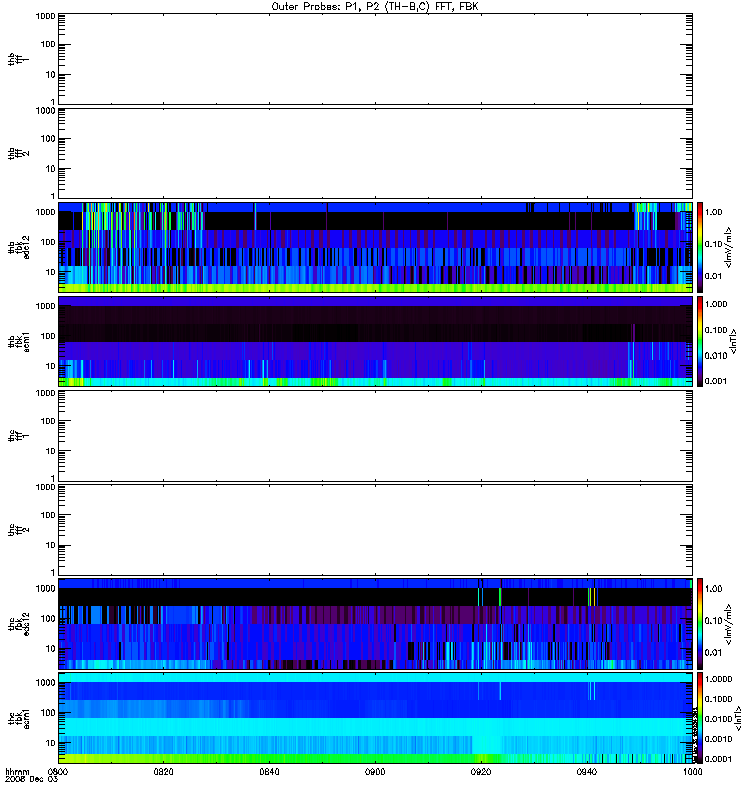Click the 'thc fbk scm1' y-axis label
The image size is (750, 800).
click(19, 718)
